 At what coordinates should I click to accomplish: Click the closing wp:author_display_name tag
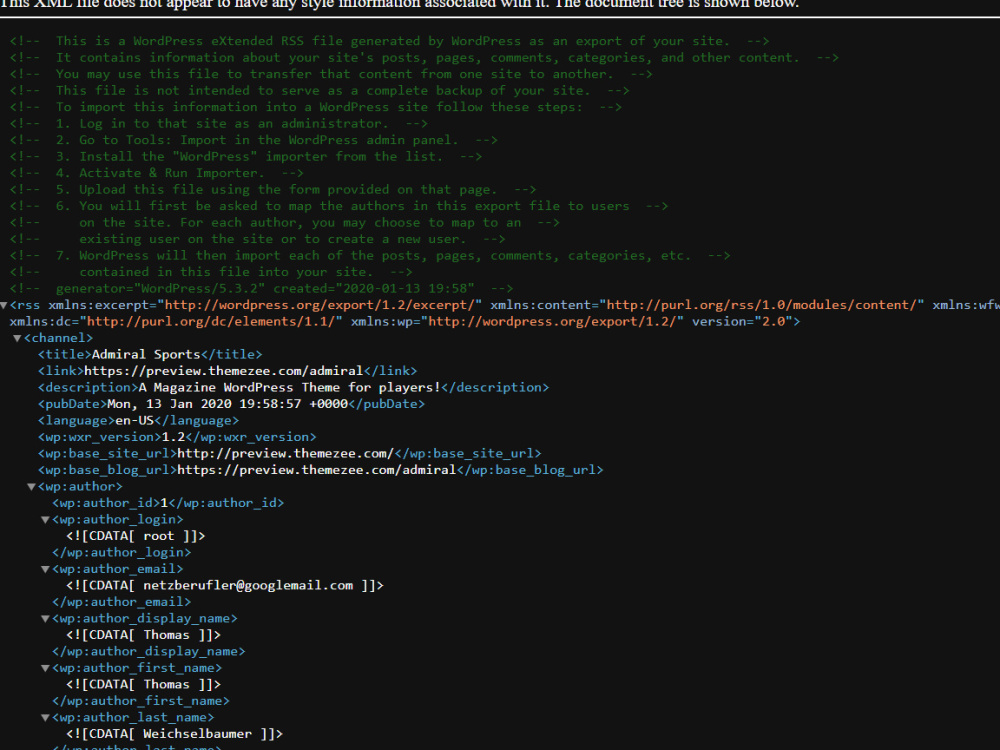tap(149, 652)
